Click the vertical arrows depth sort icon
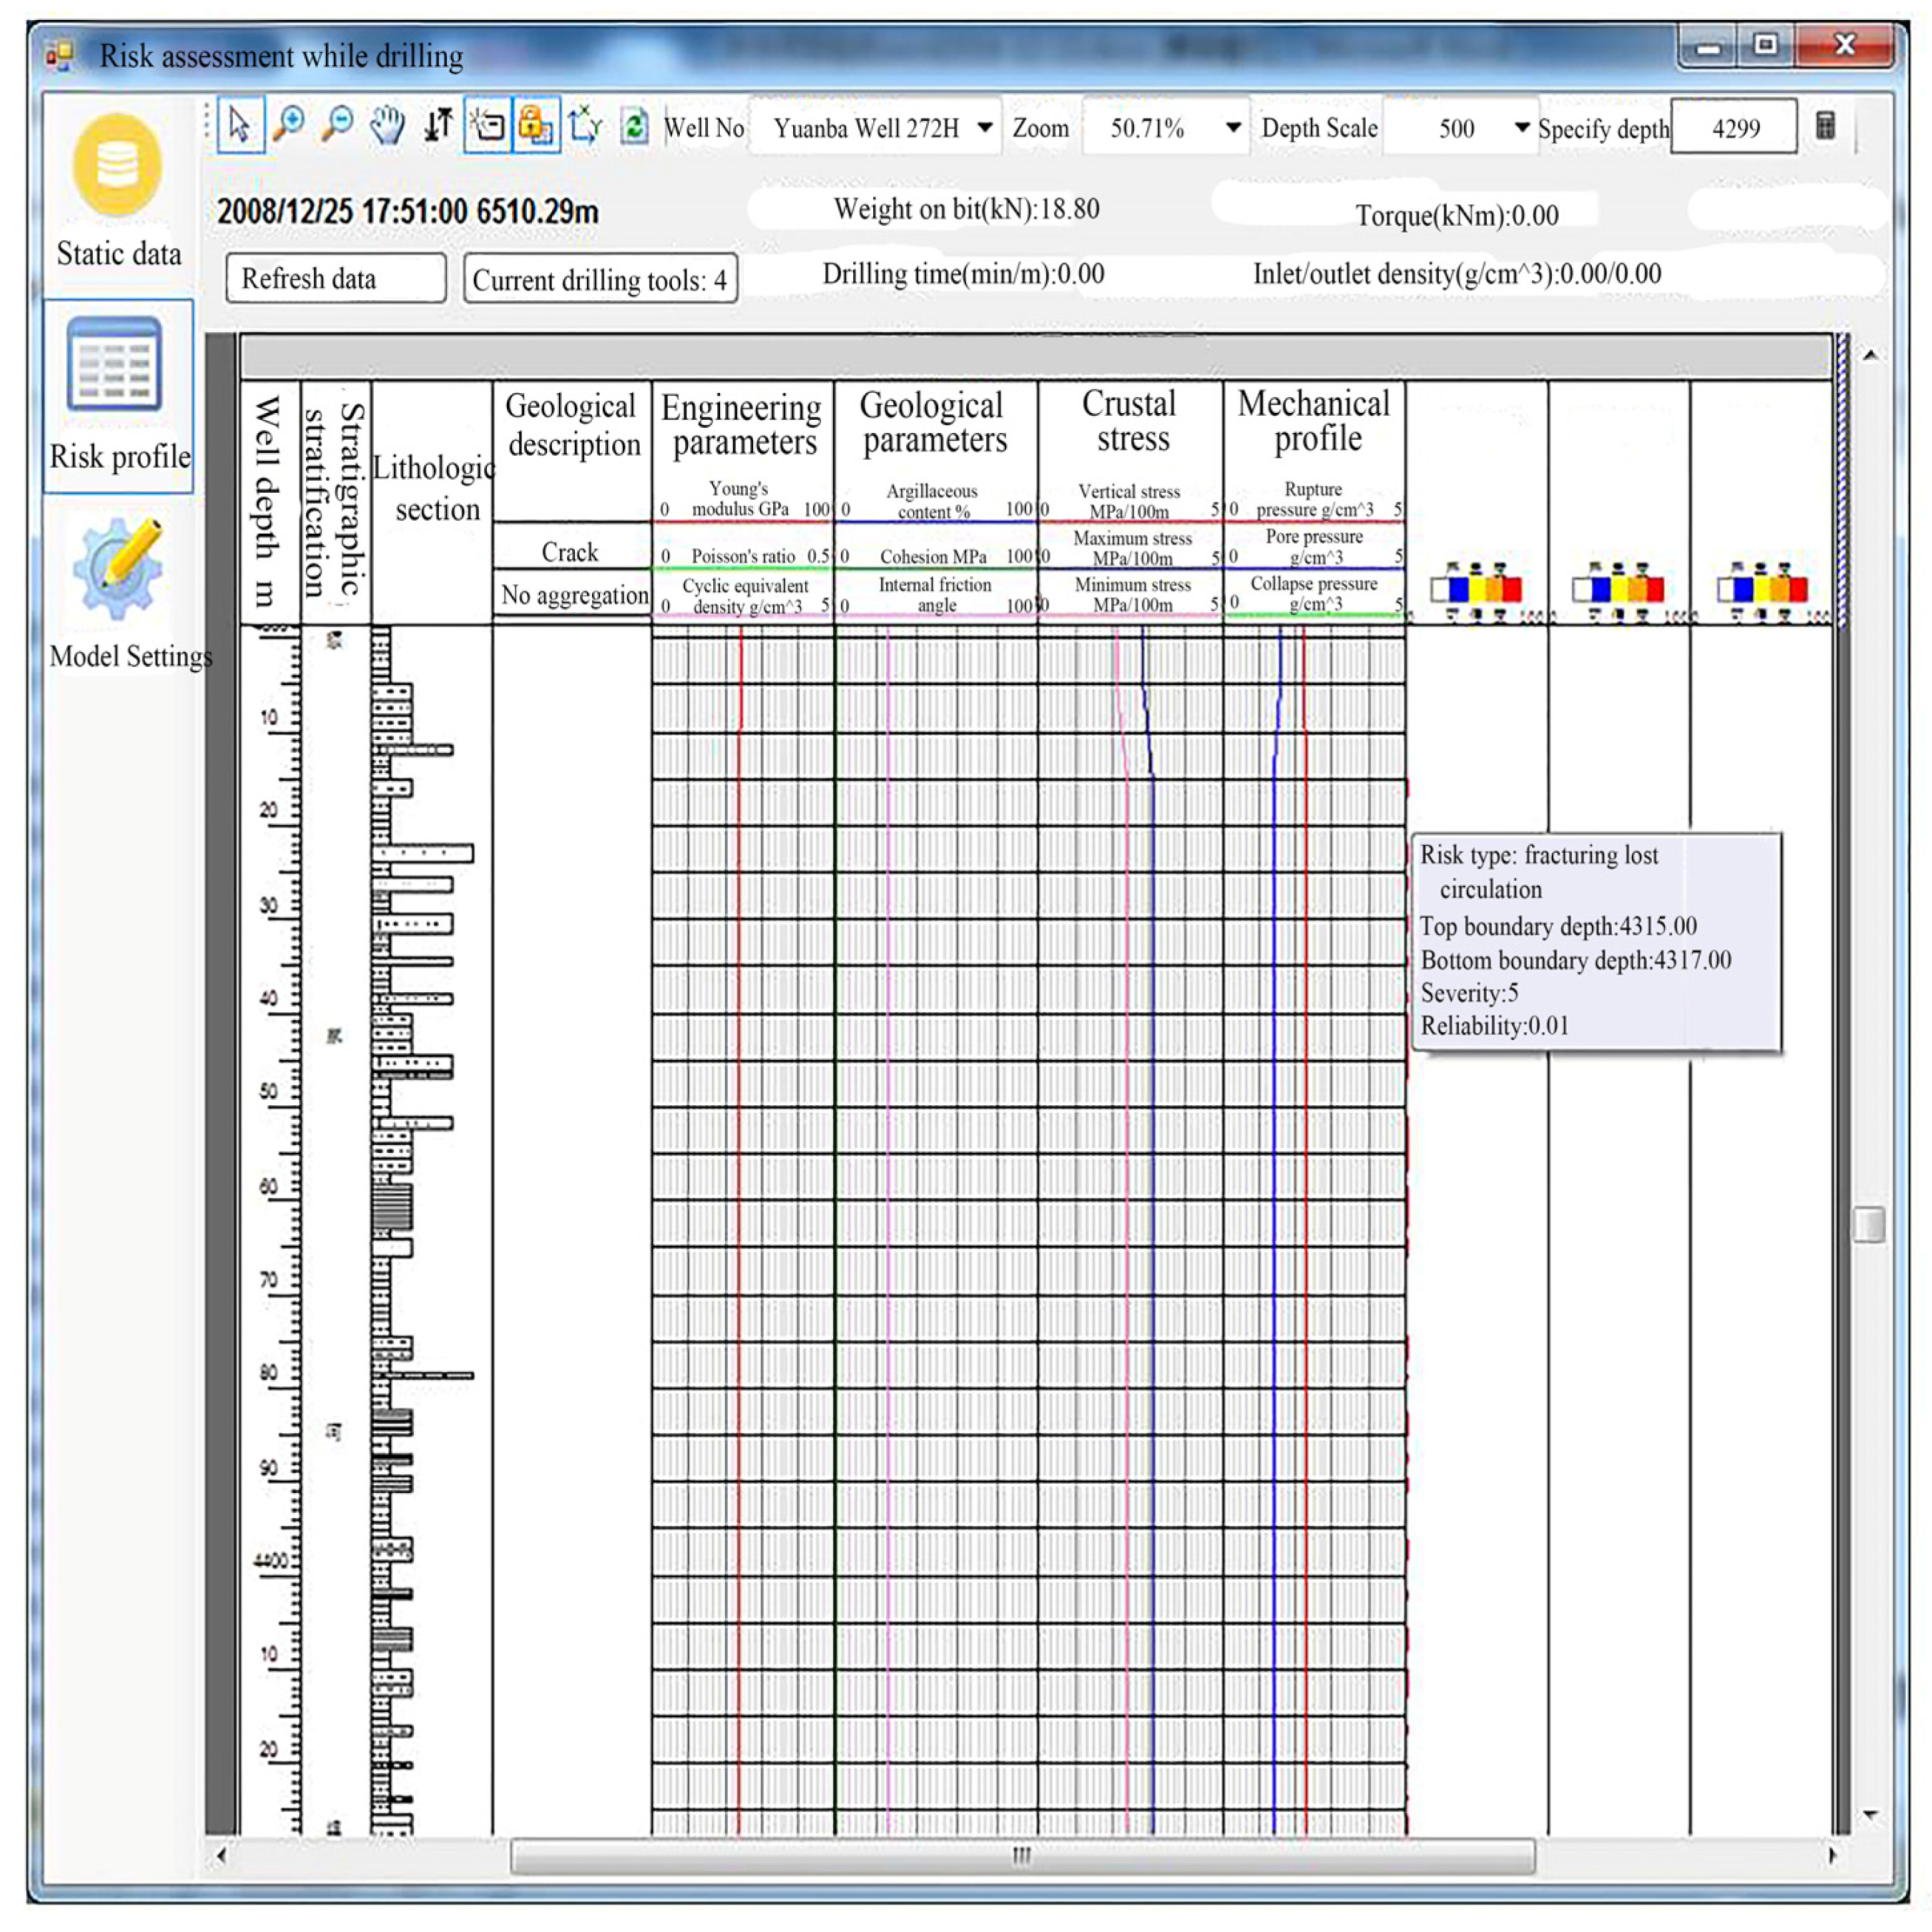This screenshot has width=1932, height=1932. click(x=437, y=126)
